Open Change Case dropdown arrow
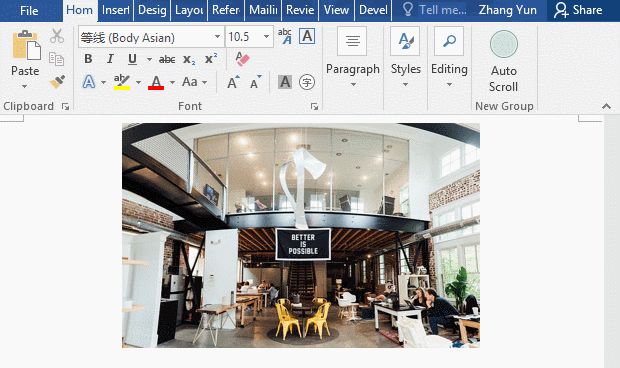620x368 pixels. point(204,82)
